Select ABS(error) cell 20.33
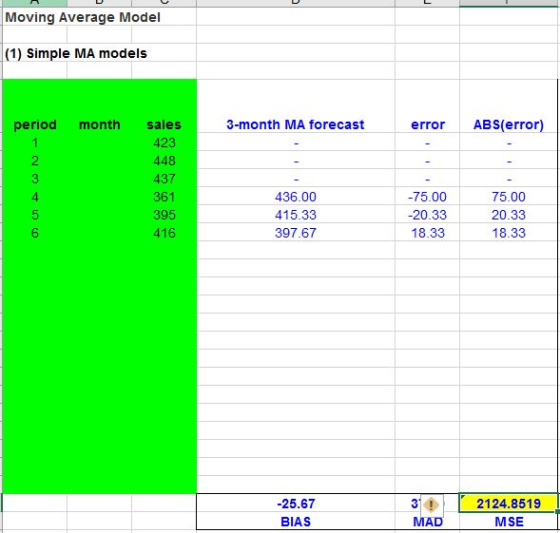560x533 pixels. coord(509,215)
